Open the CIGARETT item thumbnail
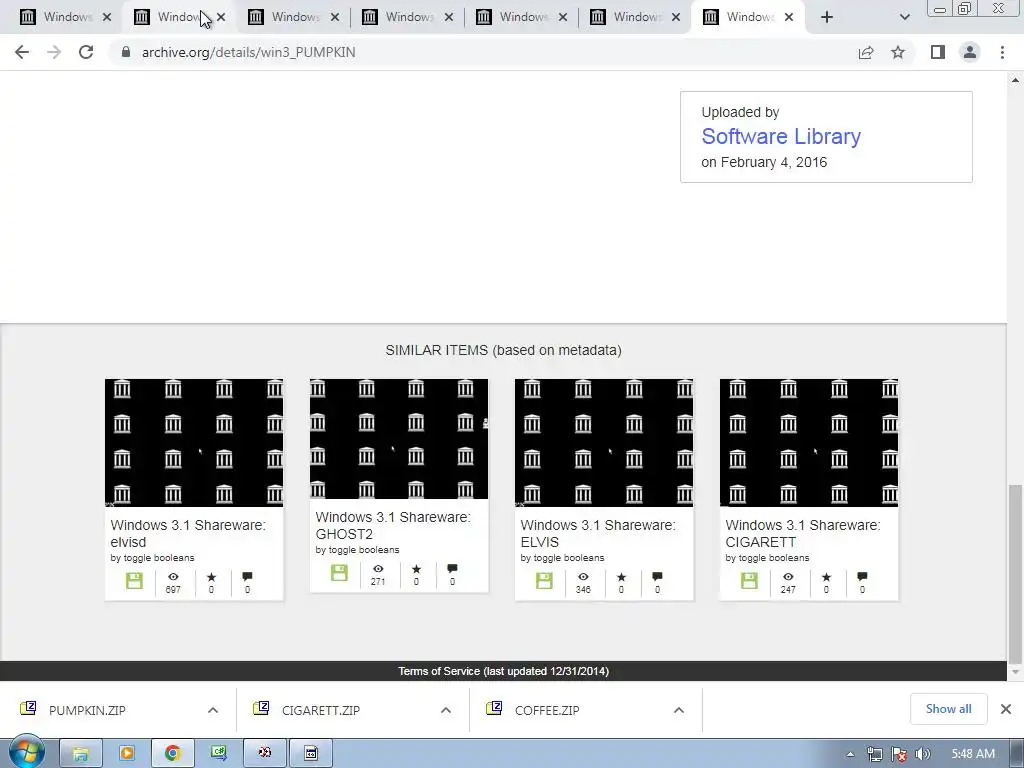Image resolution: width=1024 pixels, height=768 pixels. (809, 443)
